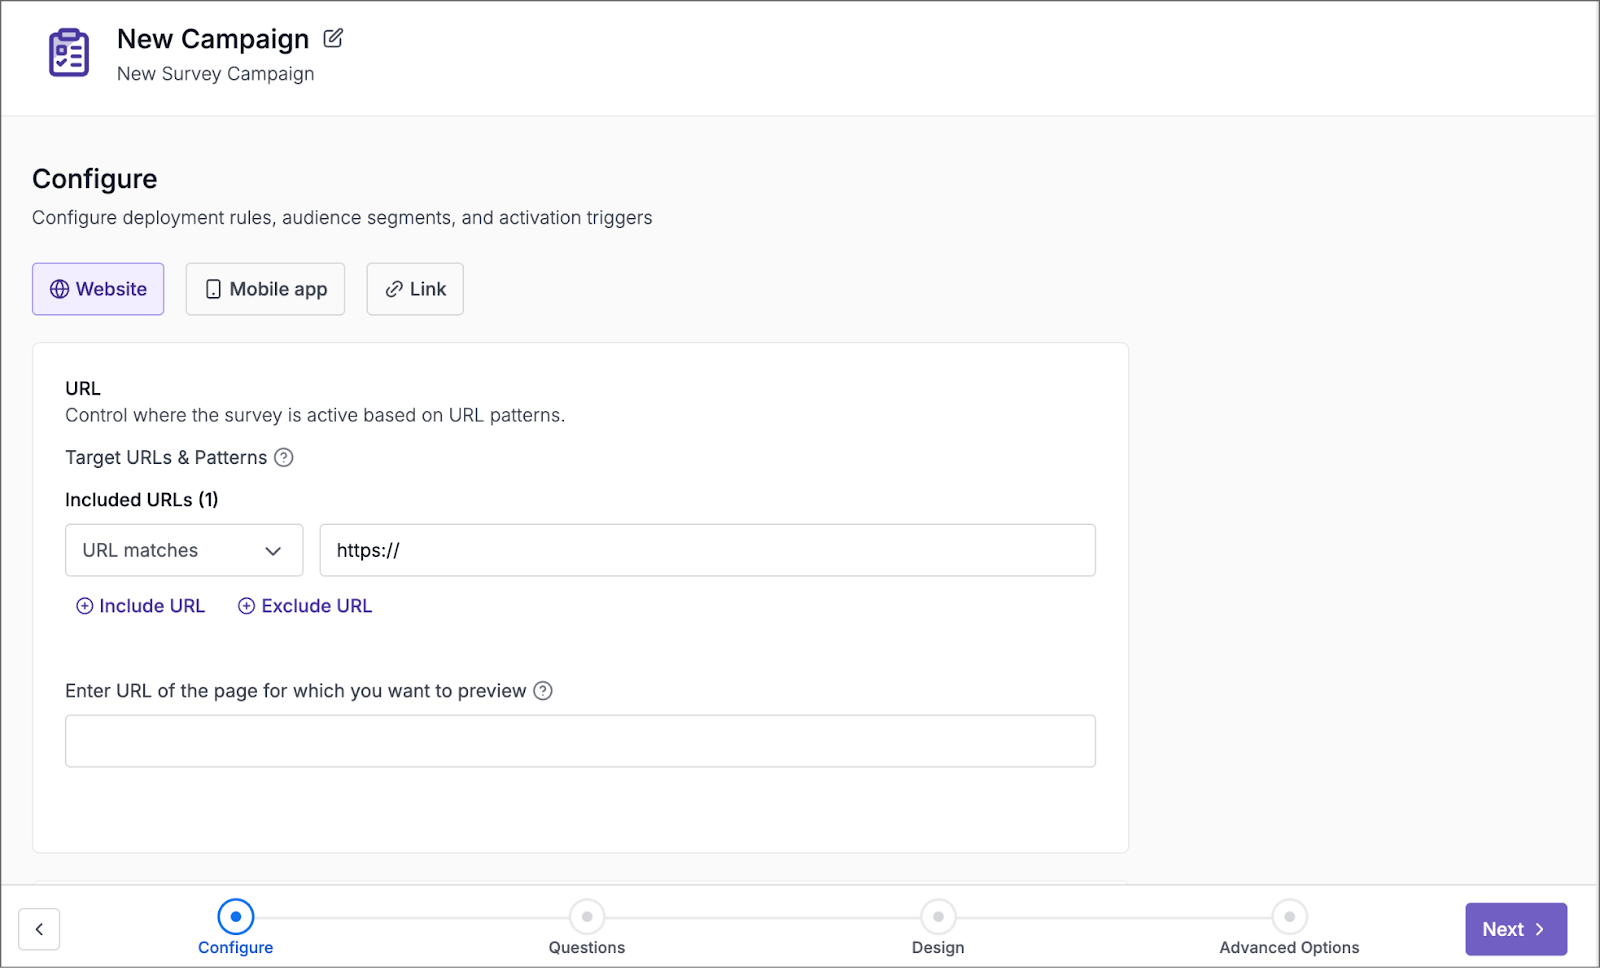Image resolution: width=1600 pixels, height=968 pixels.
Task: Click the plus icon beside Exclude URL
Action: coord(246,606)
